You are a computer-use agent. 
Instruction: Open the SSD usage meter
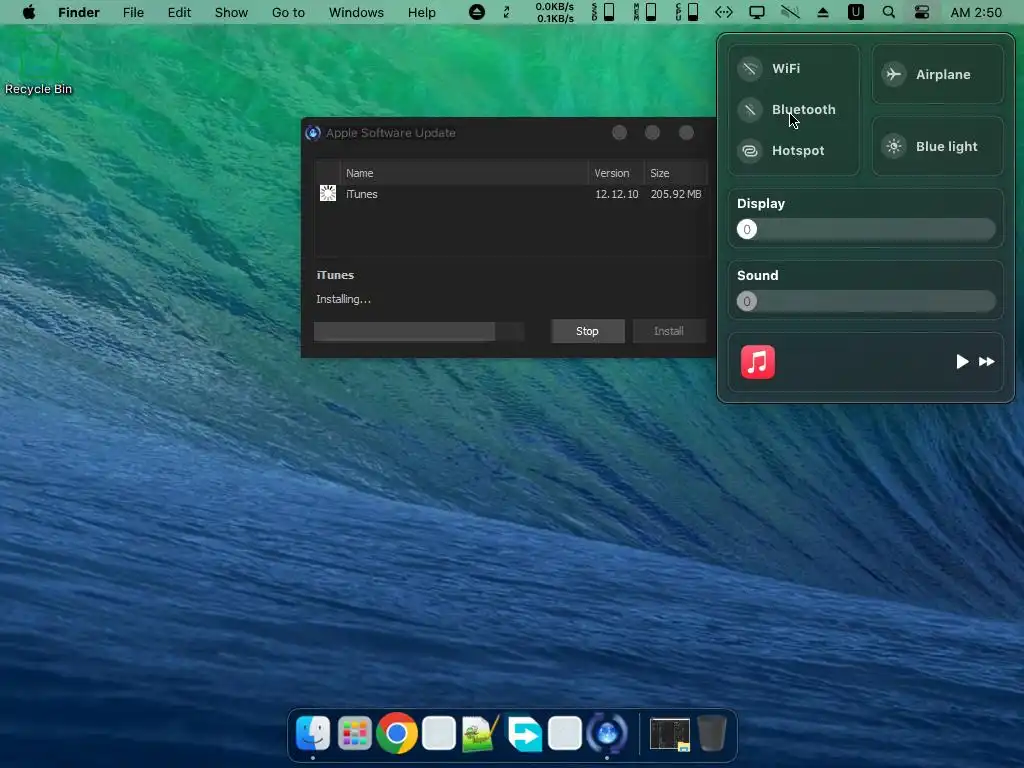603,12
